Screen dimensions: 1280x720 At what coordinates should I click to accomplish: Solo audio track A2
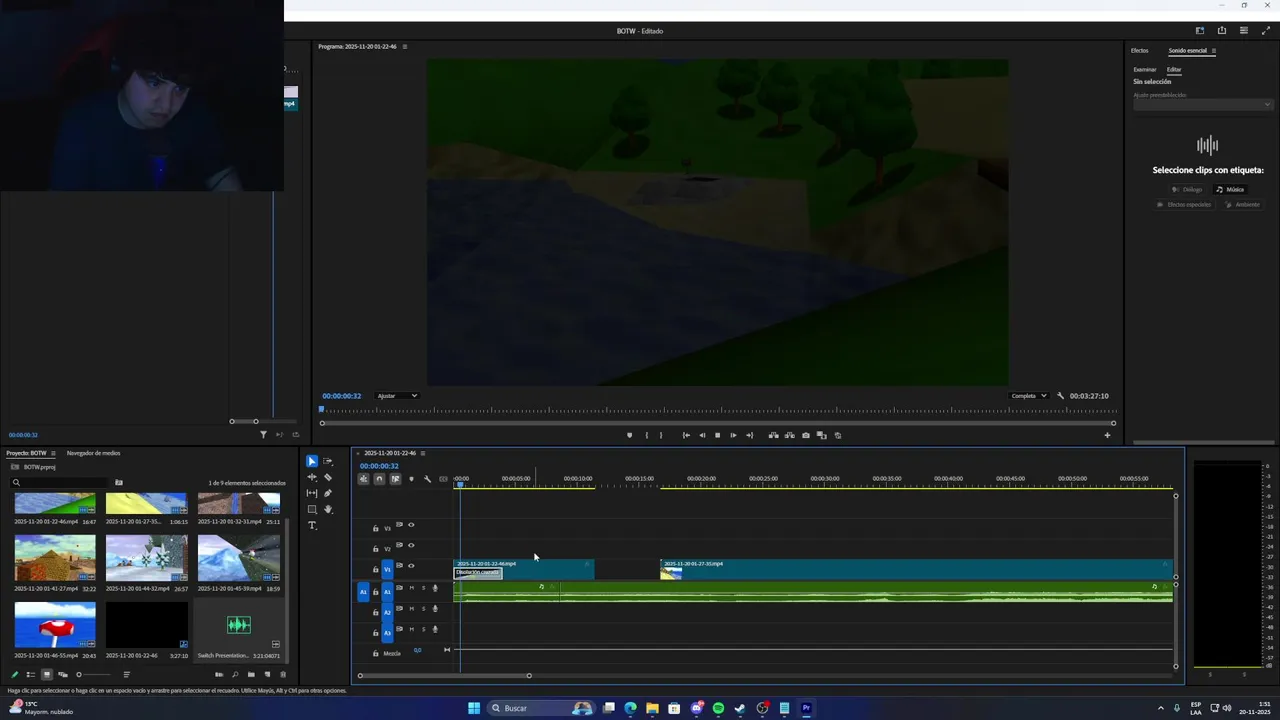click(x=423, y=608)
